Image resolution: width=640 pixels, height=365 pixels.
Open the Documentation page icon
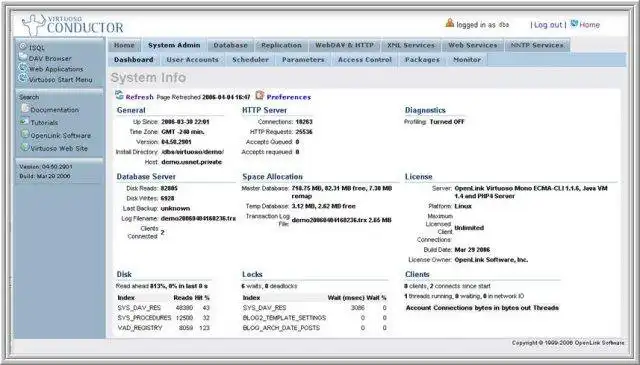coord(25,109)
